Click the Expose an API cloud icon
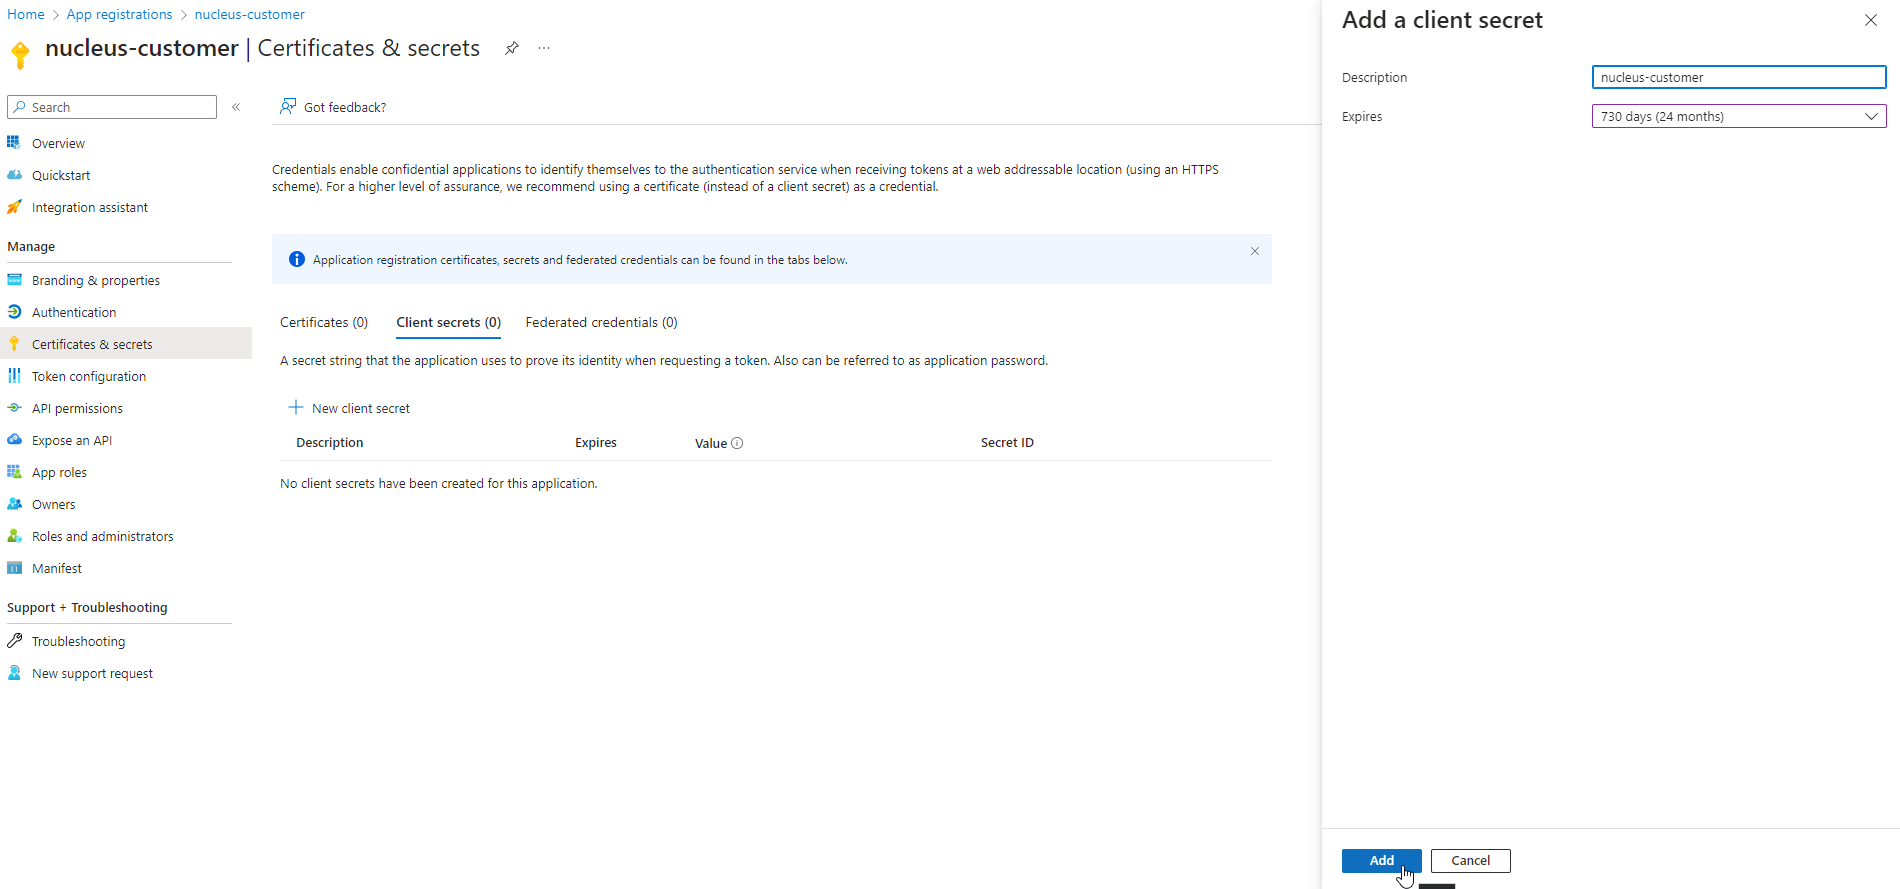 (x=14, y=440)
